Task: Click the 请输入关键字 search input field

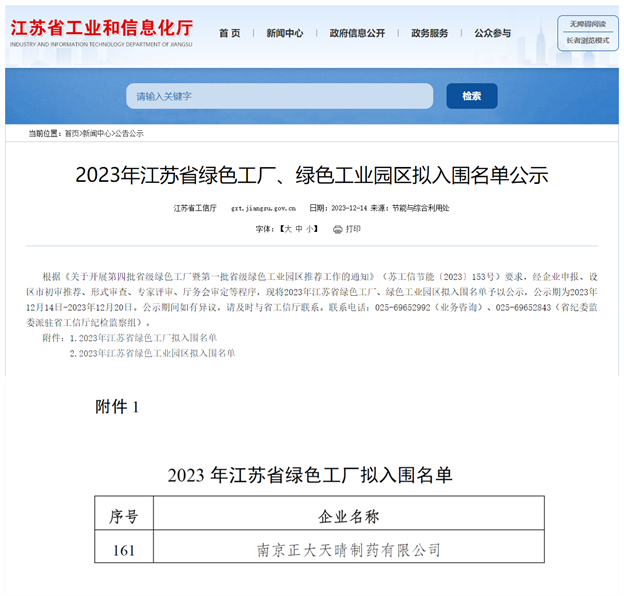Action: 279,96
